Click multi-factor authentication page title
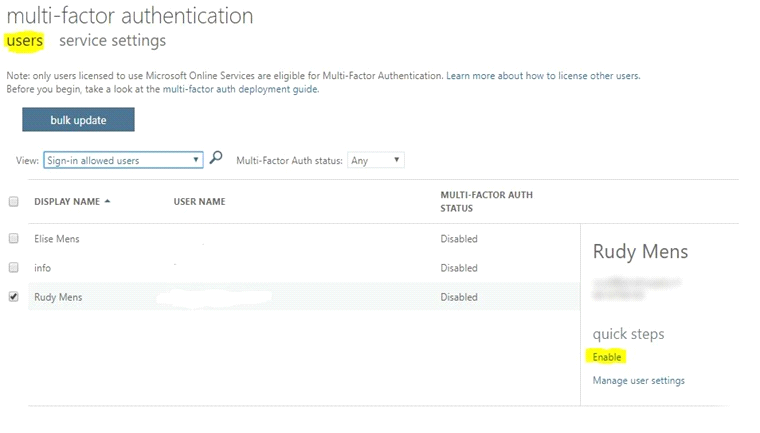 [x=130, y=16]
